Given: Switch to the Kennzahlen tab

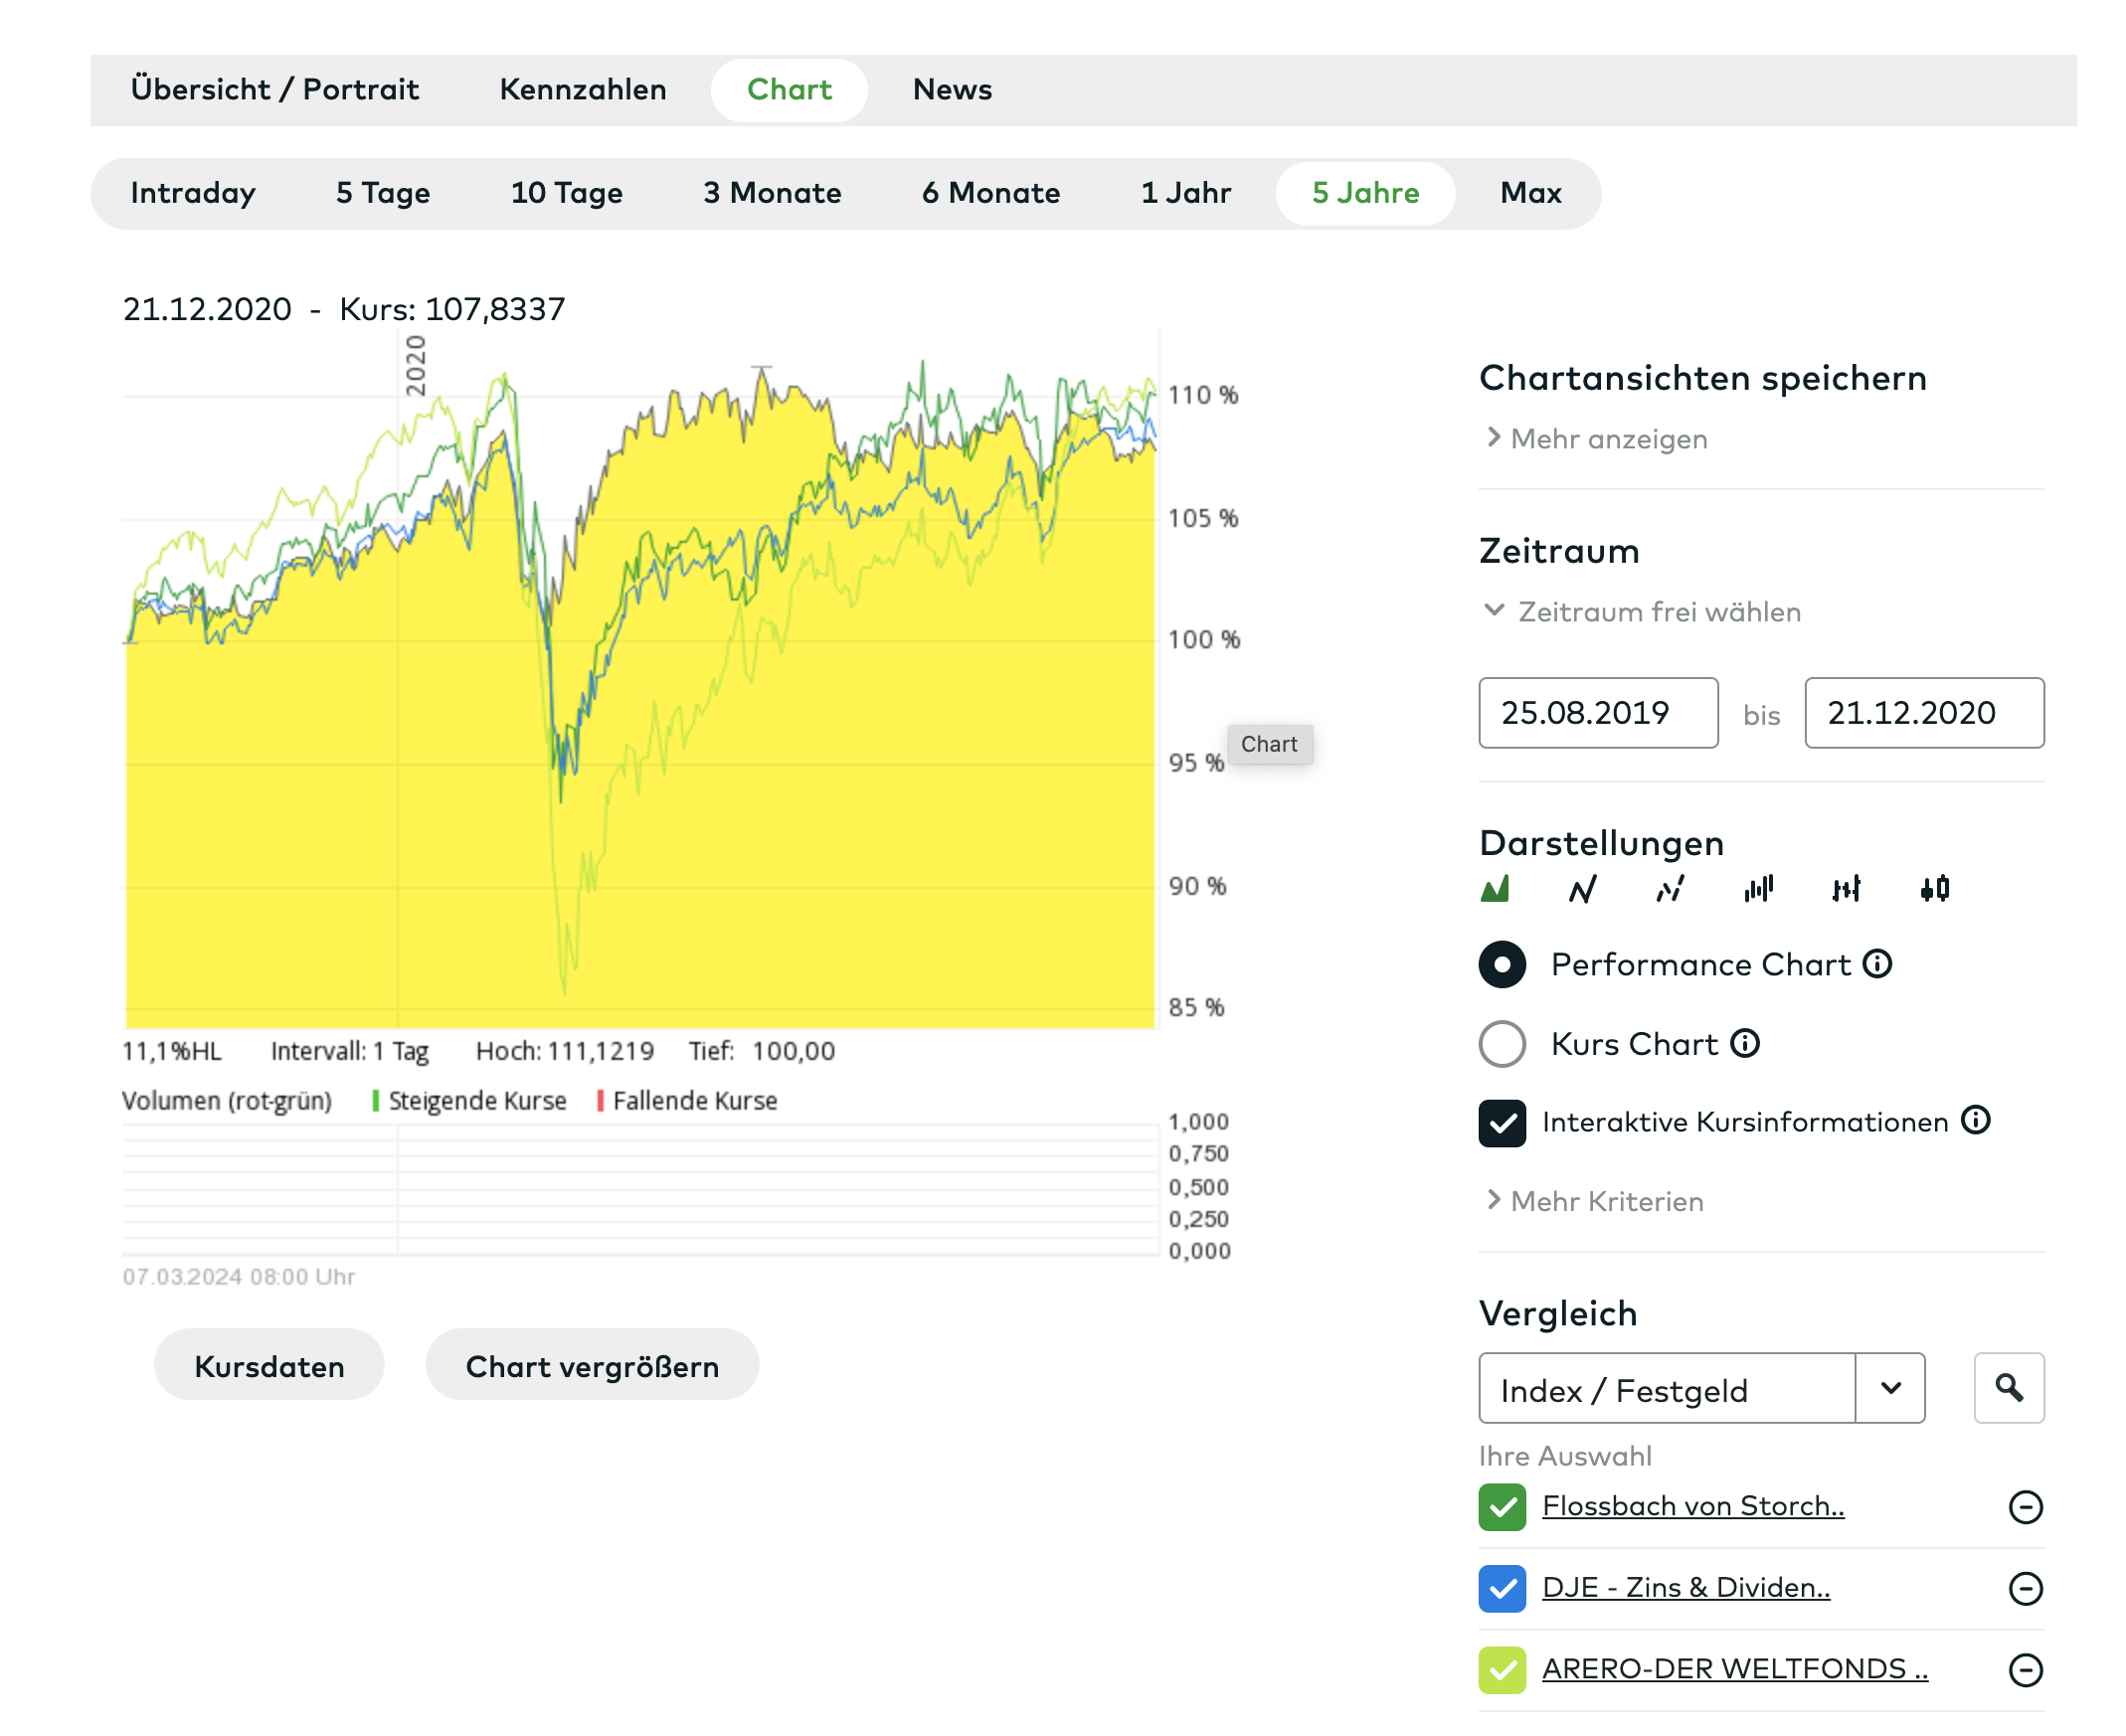Looking at the screenshot, I should coord(583,90).
